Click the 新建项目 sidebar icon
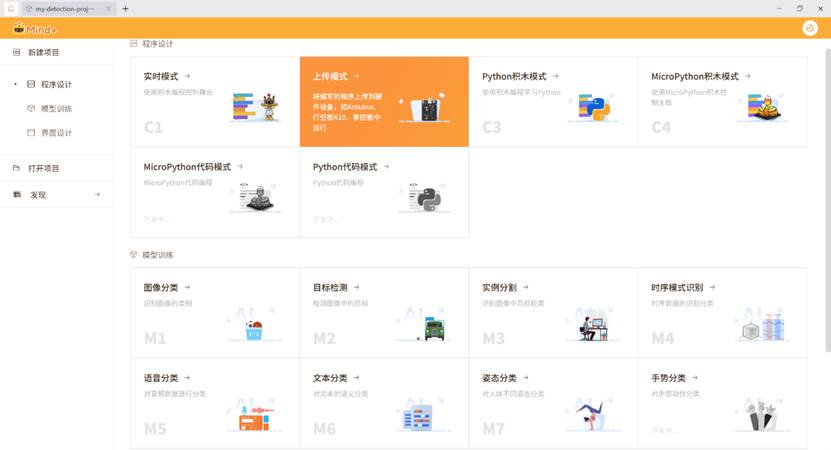Viewport: 831px width, 450px height. pos(16,52)
